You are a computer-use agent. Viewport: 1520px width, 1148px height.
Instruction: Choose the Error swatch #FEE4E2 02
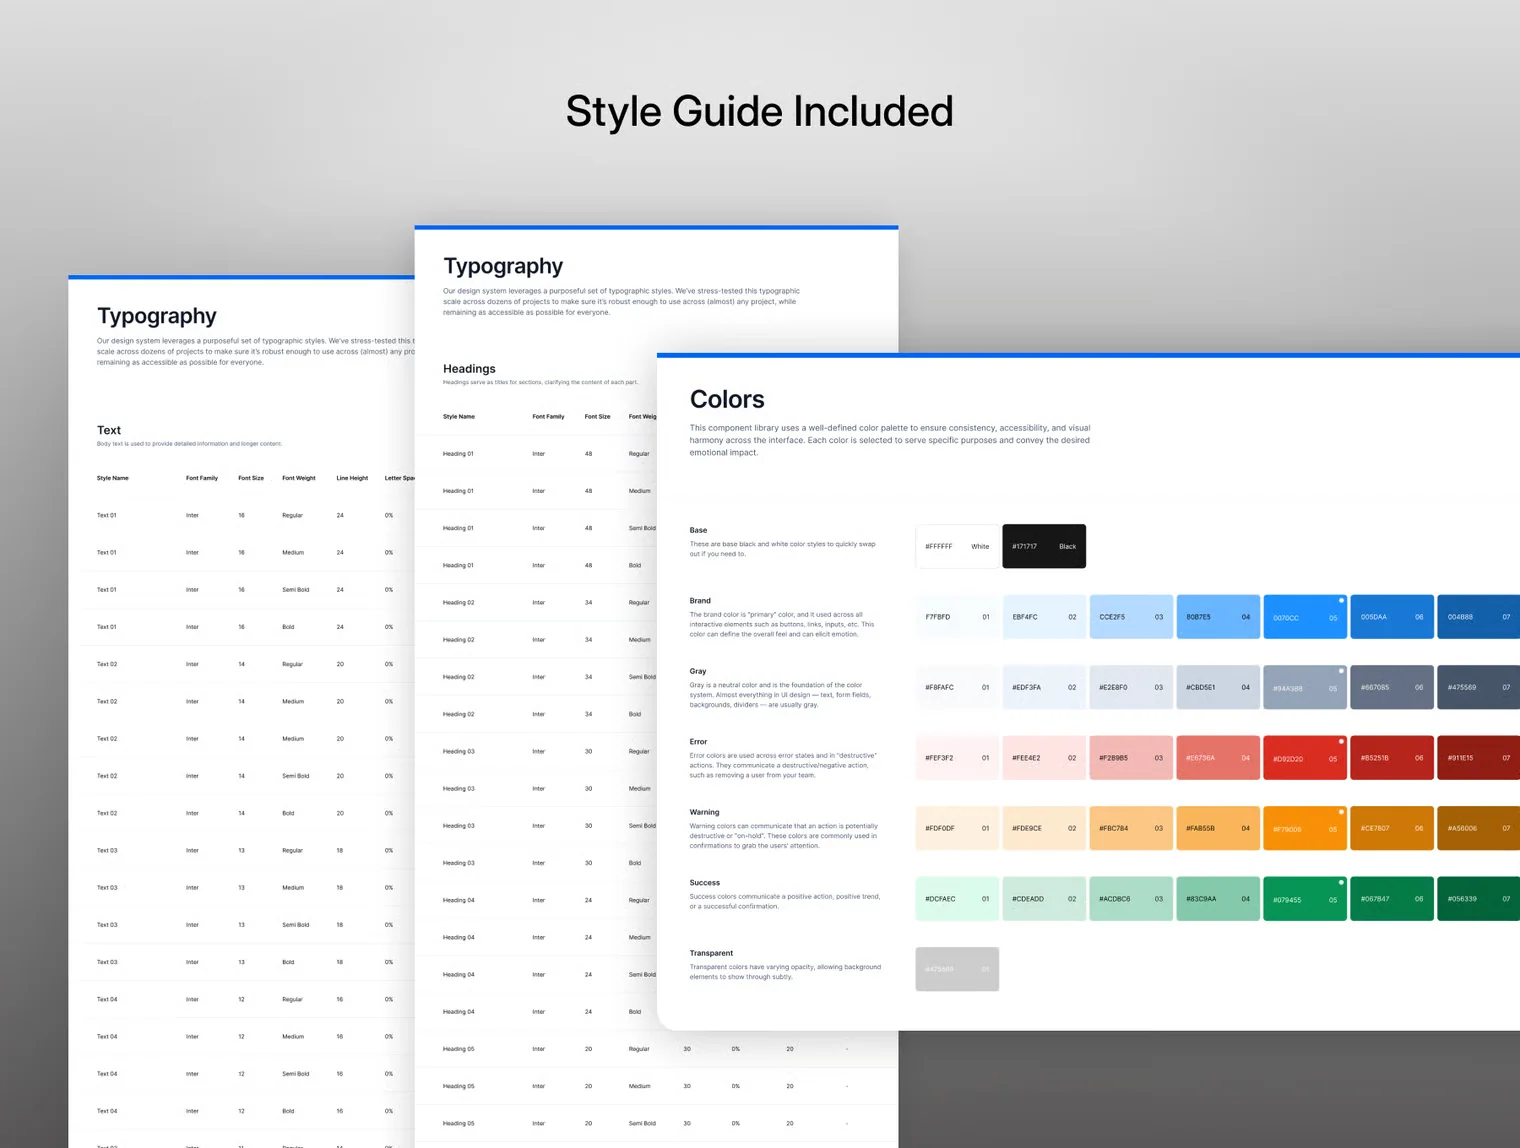pos(1044,758)
